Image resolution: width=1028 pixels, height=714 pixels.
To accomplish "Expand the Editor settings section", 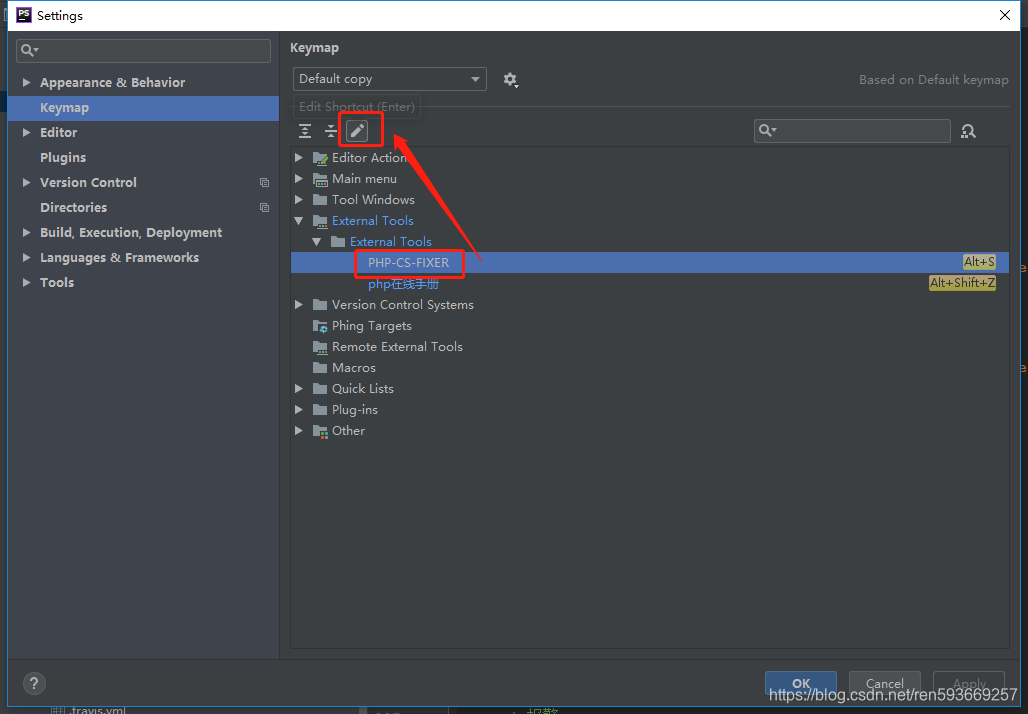I will pos(26,132).
